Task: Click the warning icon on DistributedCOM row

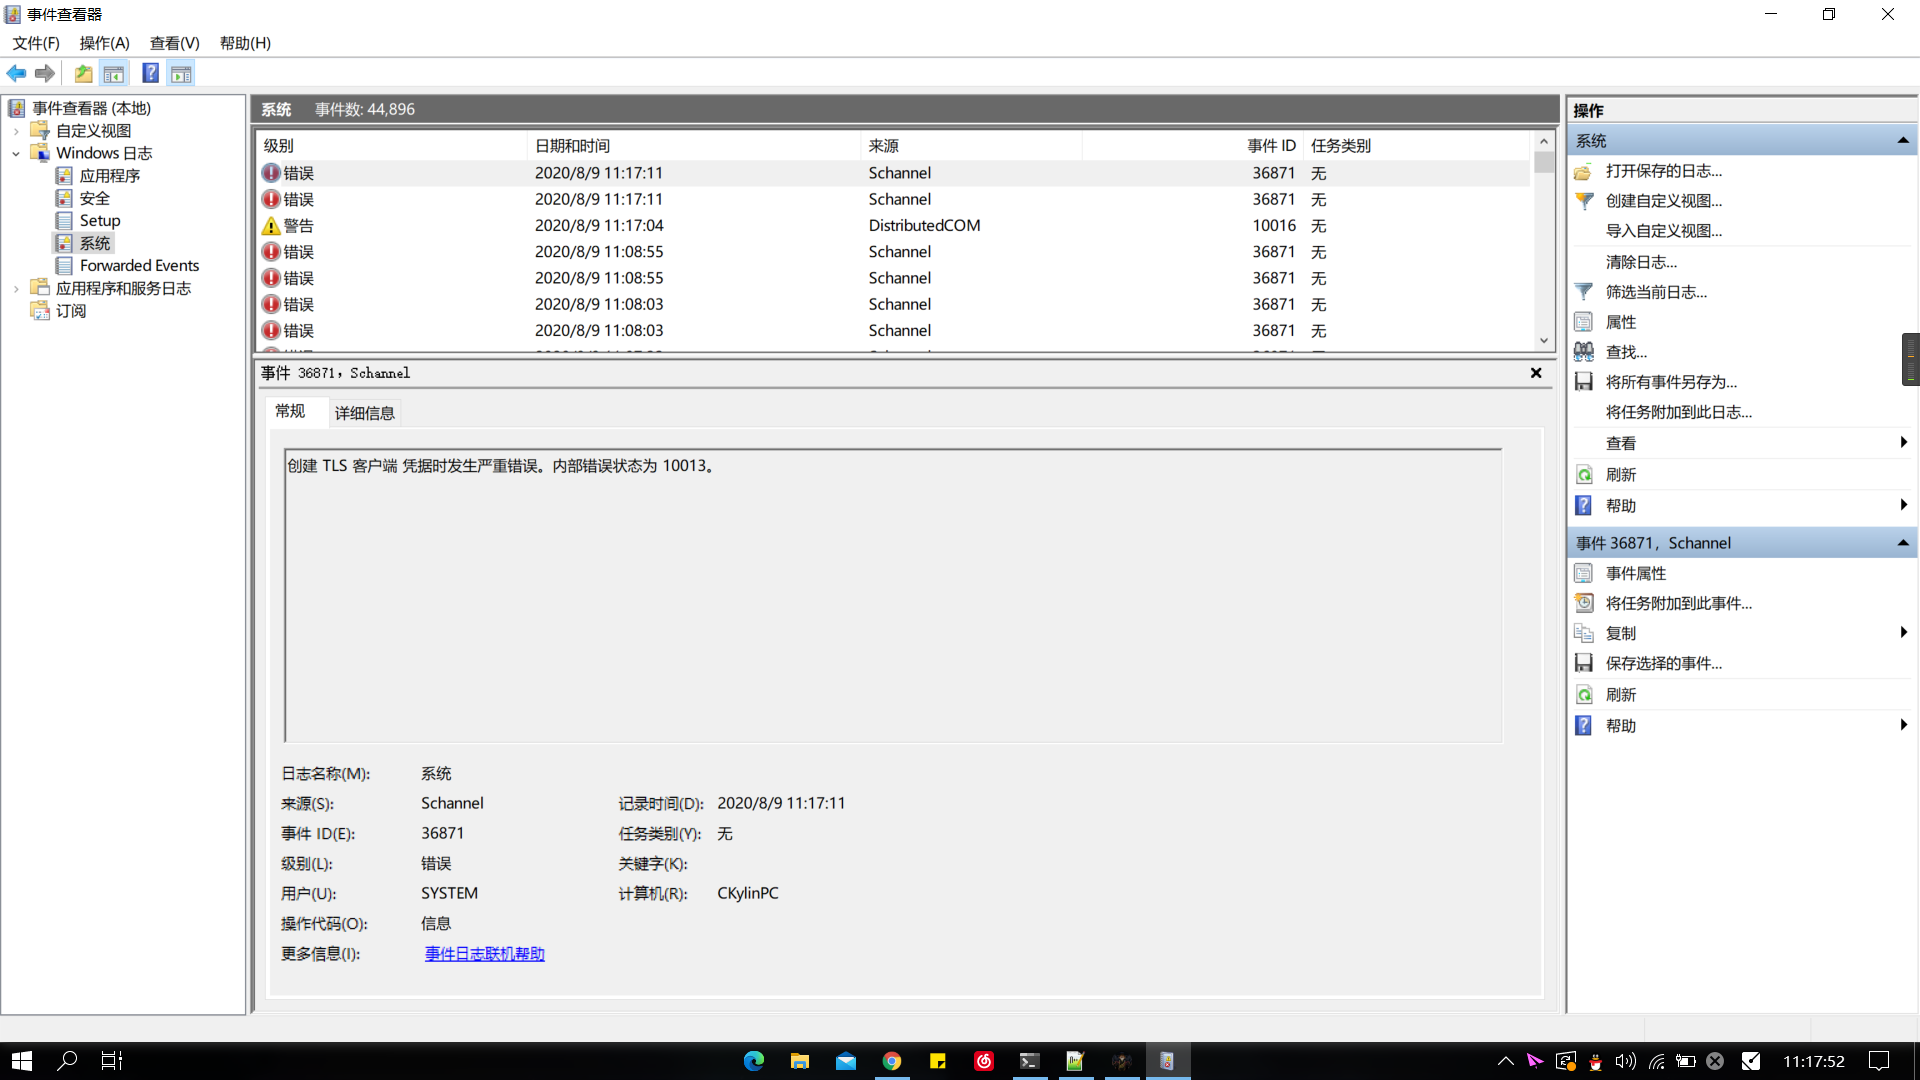Action: 271,226
